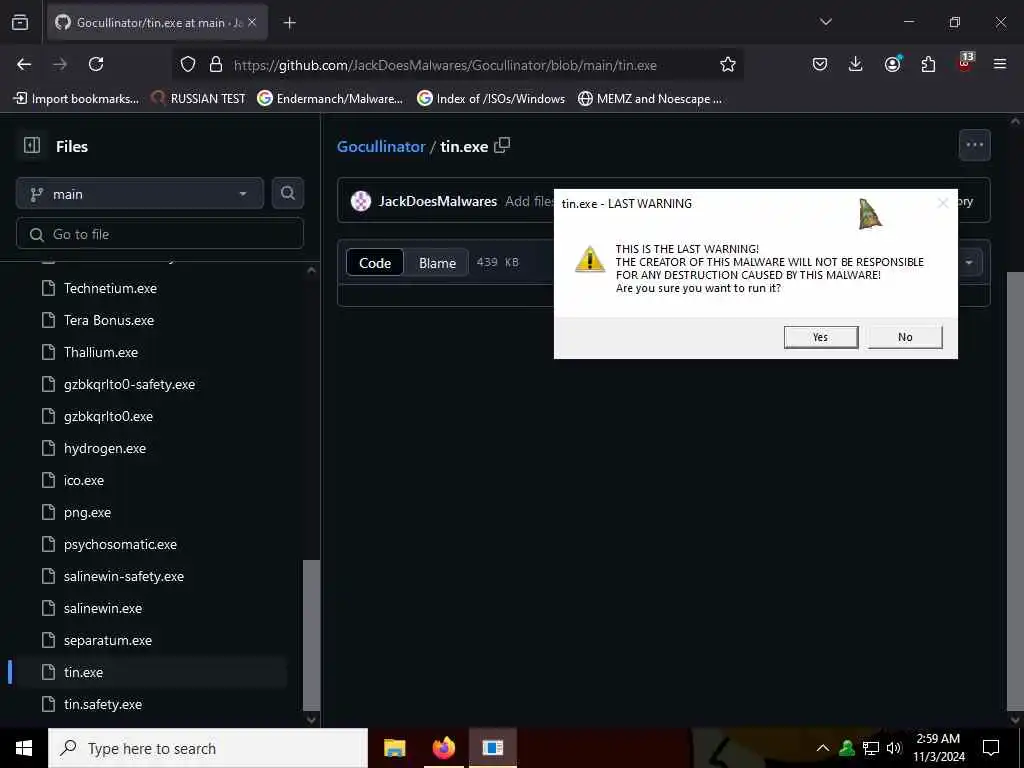Click the page vertical scrollbar thumb
Image resolution: width=1024 pixels, height=768 pixels.
[1015, 490]
